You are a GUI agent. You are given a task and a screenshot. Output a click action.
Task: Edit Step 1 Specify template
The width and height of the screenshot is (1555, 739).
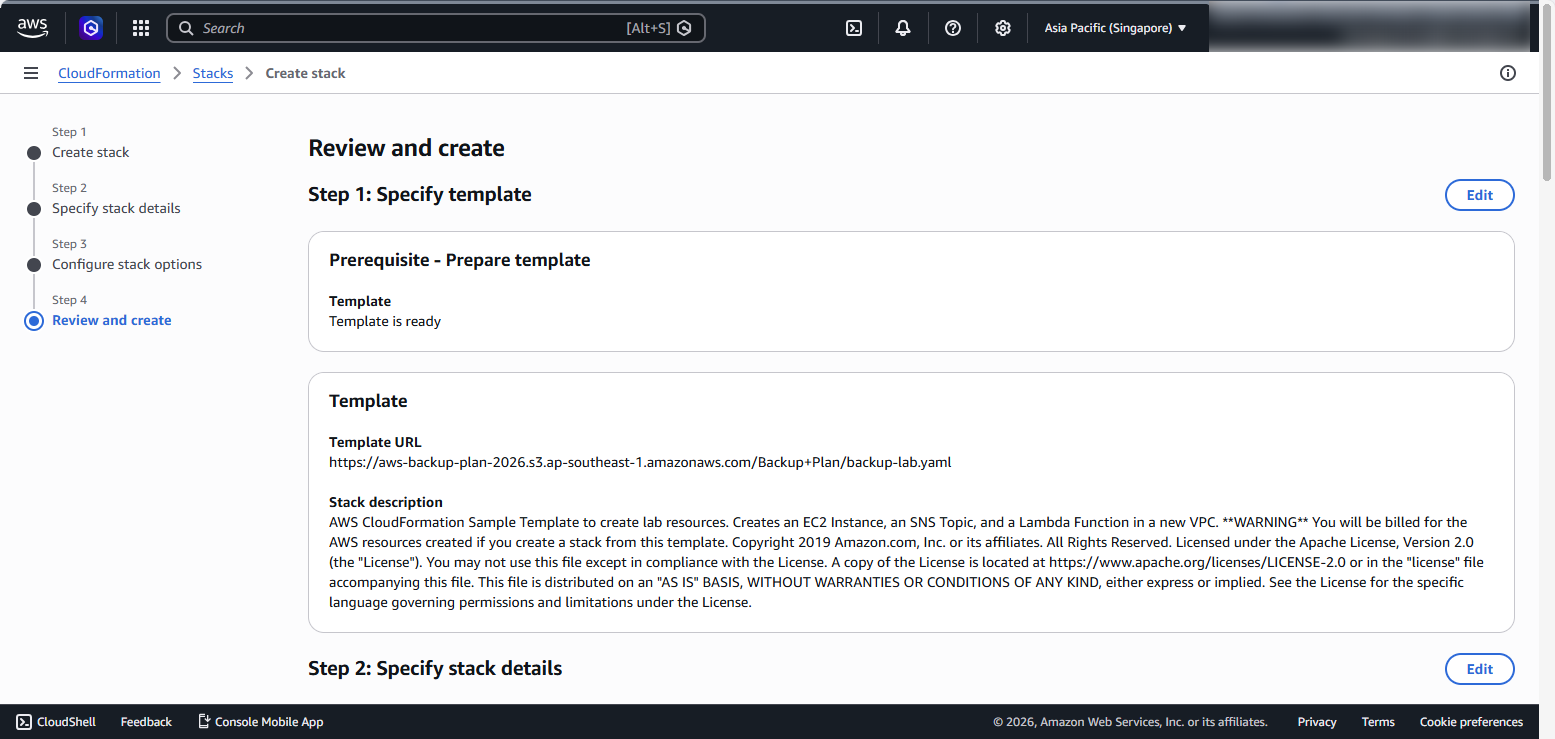[x=1480, y=195]
